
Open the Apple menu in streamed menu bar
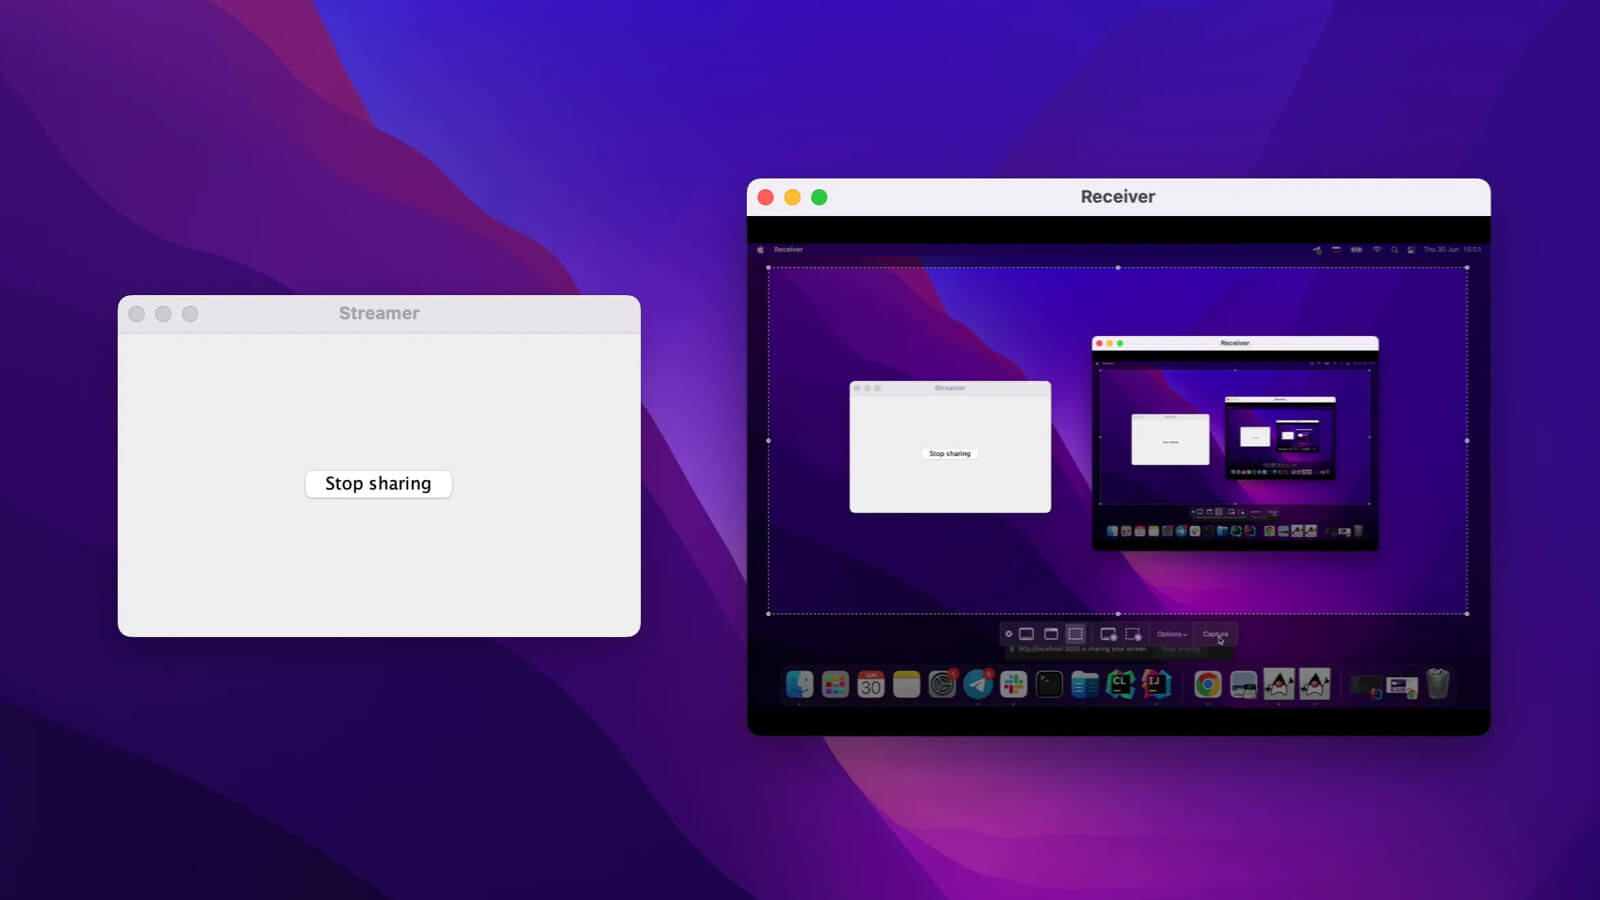pos(760,250)
